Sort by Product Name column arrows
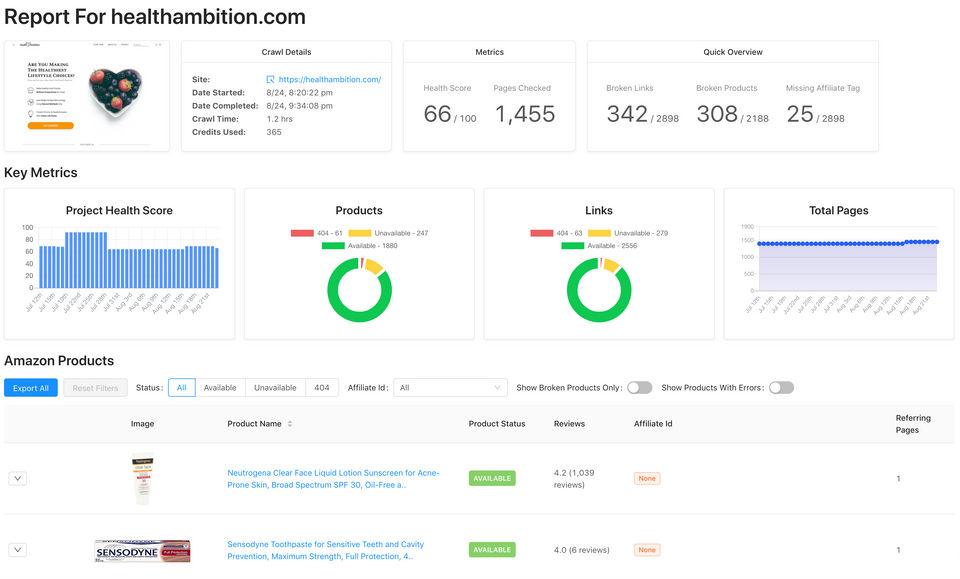This screenshot has height=579, width=960. (x=290, y=424)
